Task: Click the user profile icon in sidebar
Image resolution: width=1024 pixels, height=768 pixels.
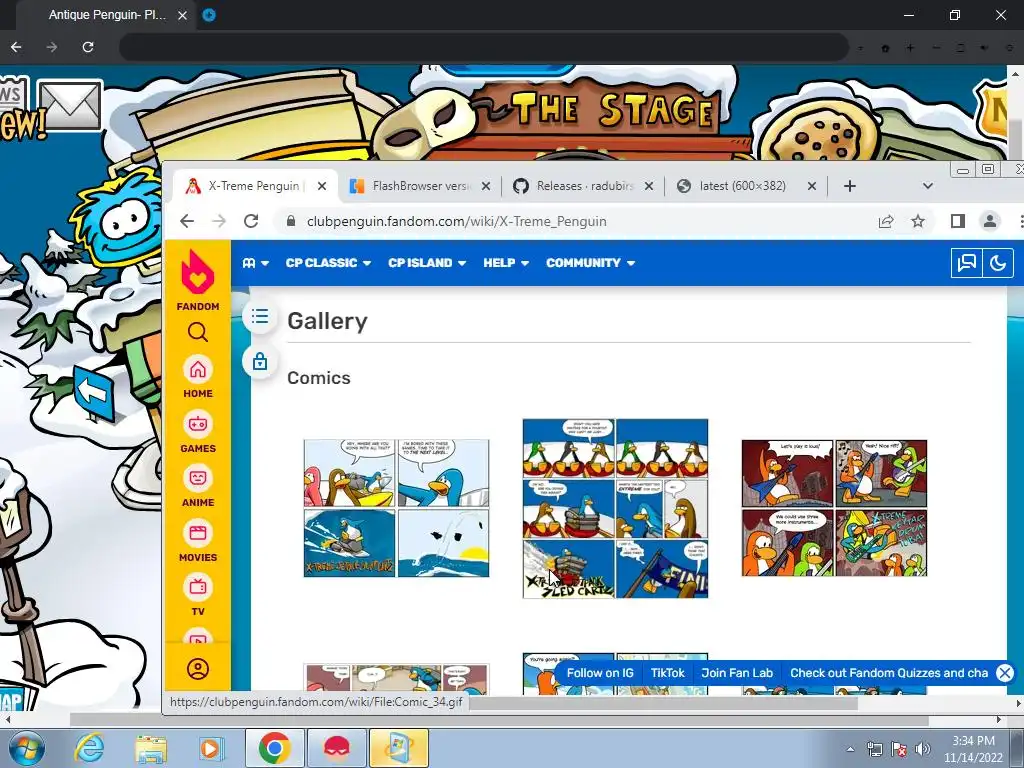Action: pos(198,669)
